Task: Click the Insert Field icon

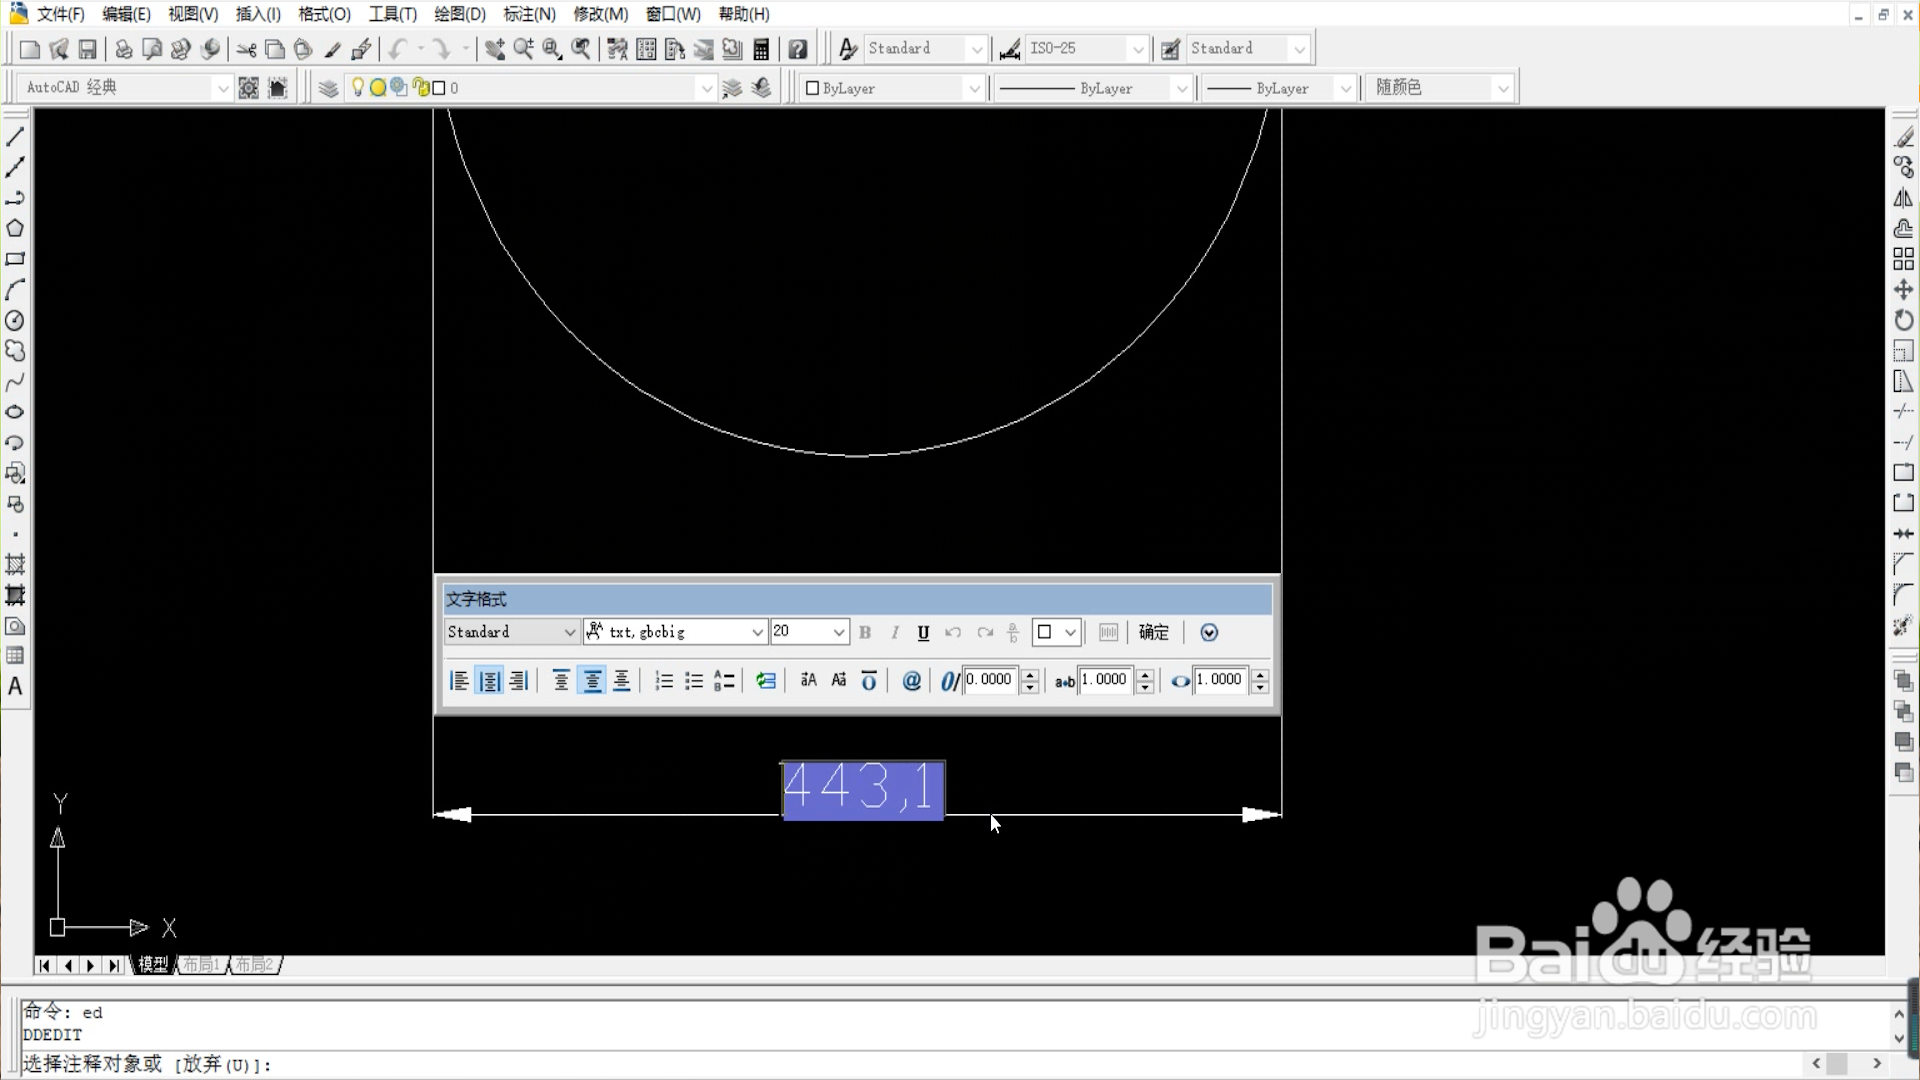Action: point(766,681)
